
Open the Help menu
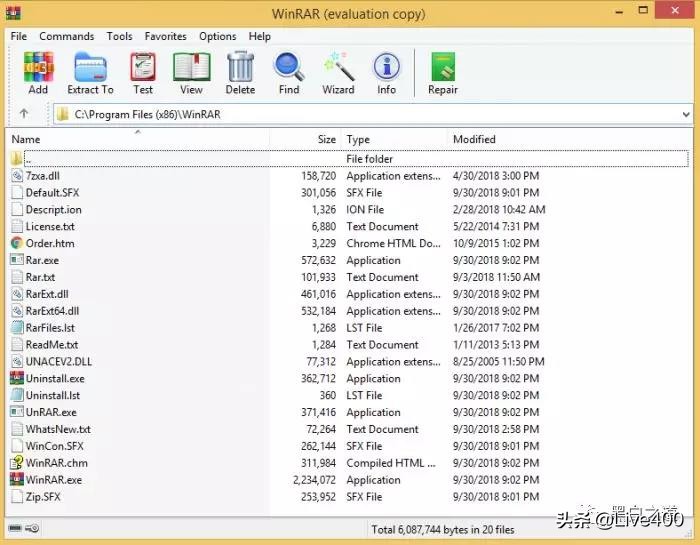point(259,36)
